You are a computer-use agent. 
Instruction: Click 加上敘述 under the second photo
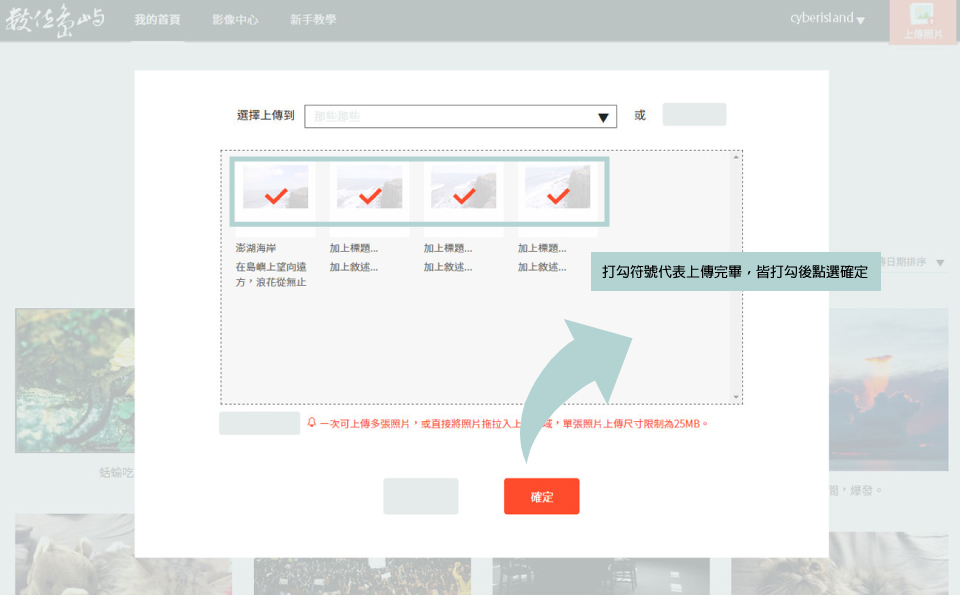coord(354,267)
